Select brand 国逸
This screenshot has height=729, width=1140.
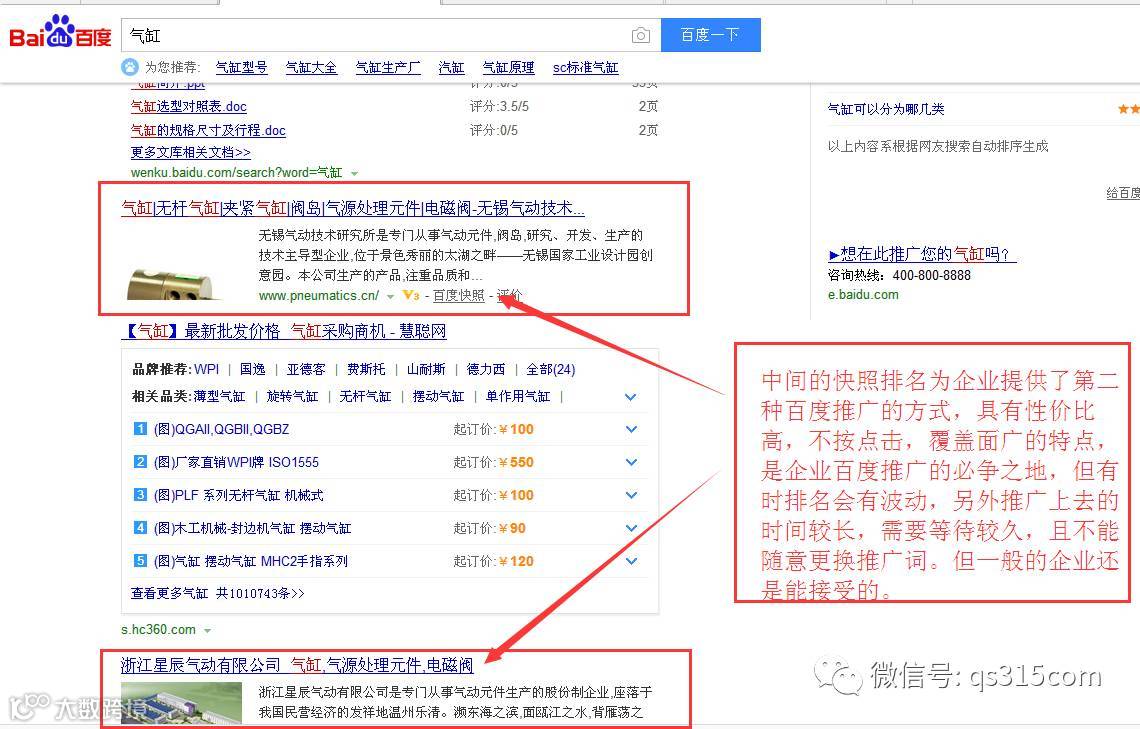tap(253, 369)
